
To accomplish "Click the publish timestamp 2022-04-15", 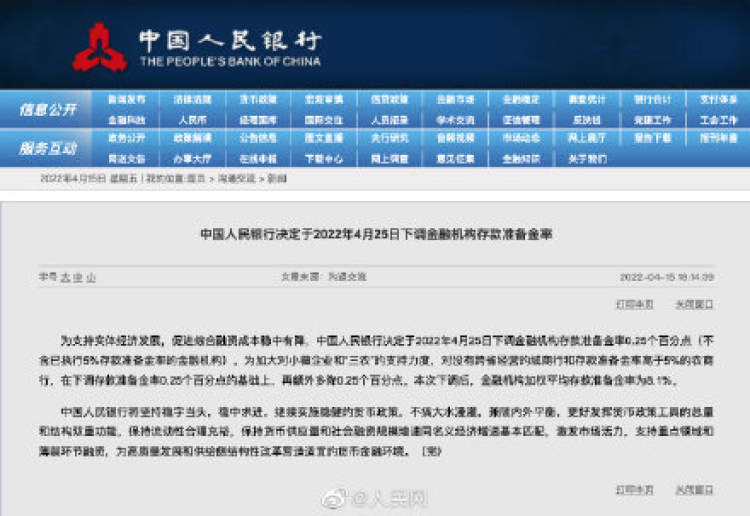I will click(667, 277).
